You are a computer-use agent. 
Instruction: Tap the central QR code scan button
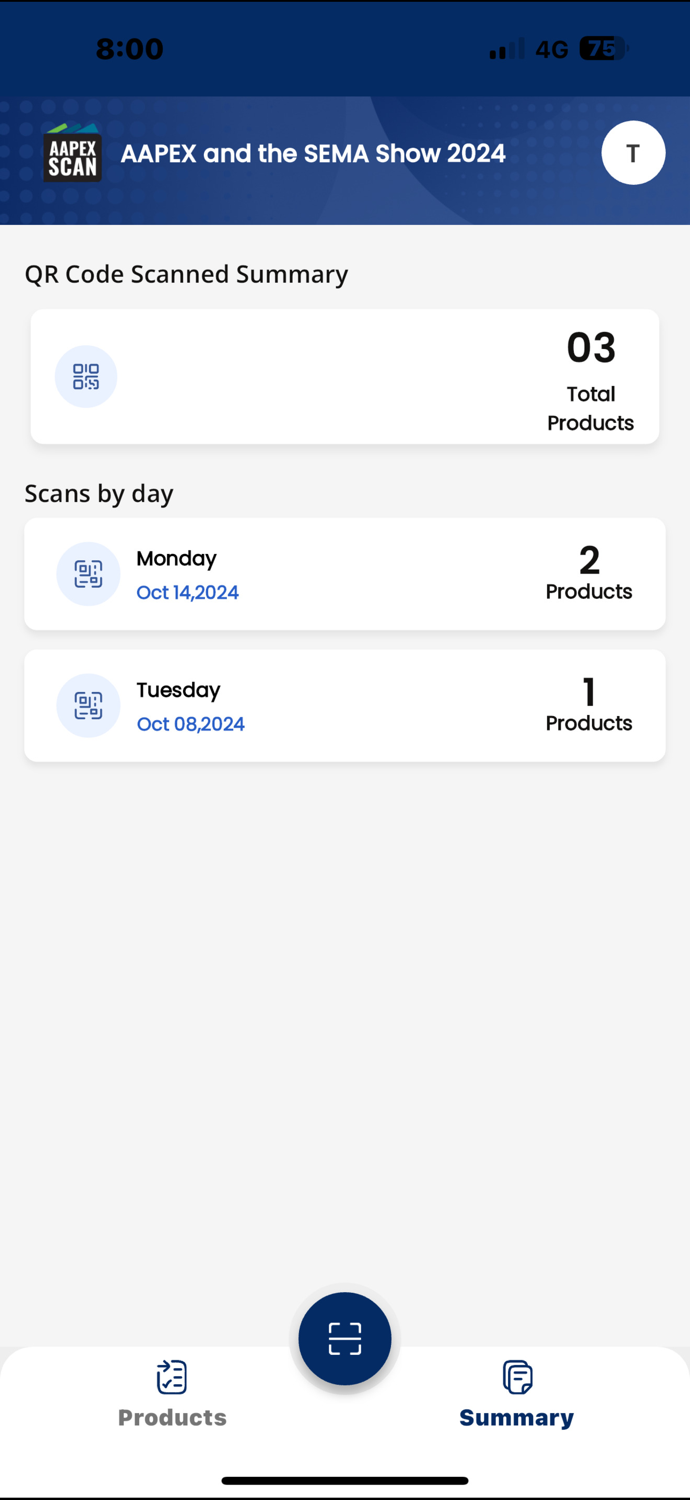(x=345, y=1338)
